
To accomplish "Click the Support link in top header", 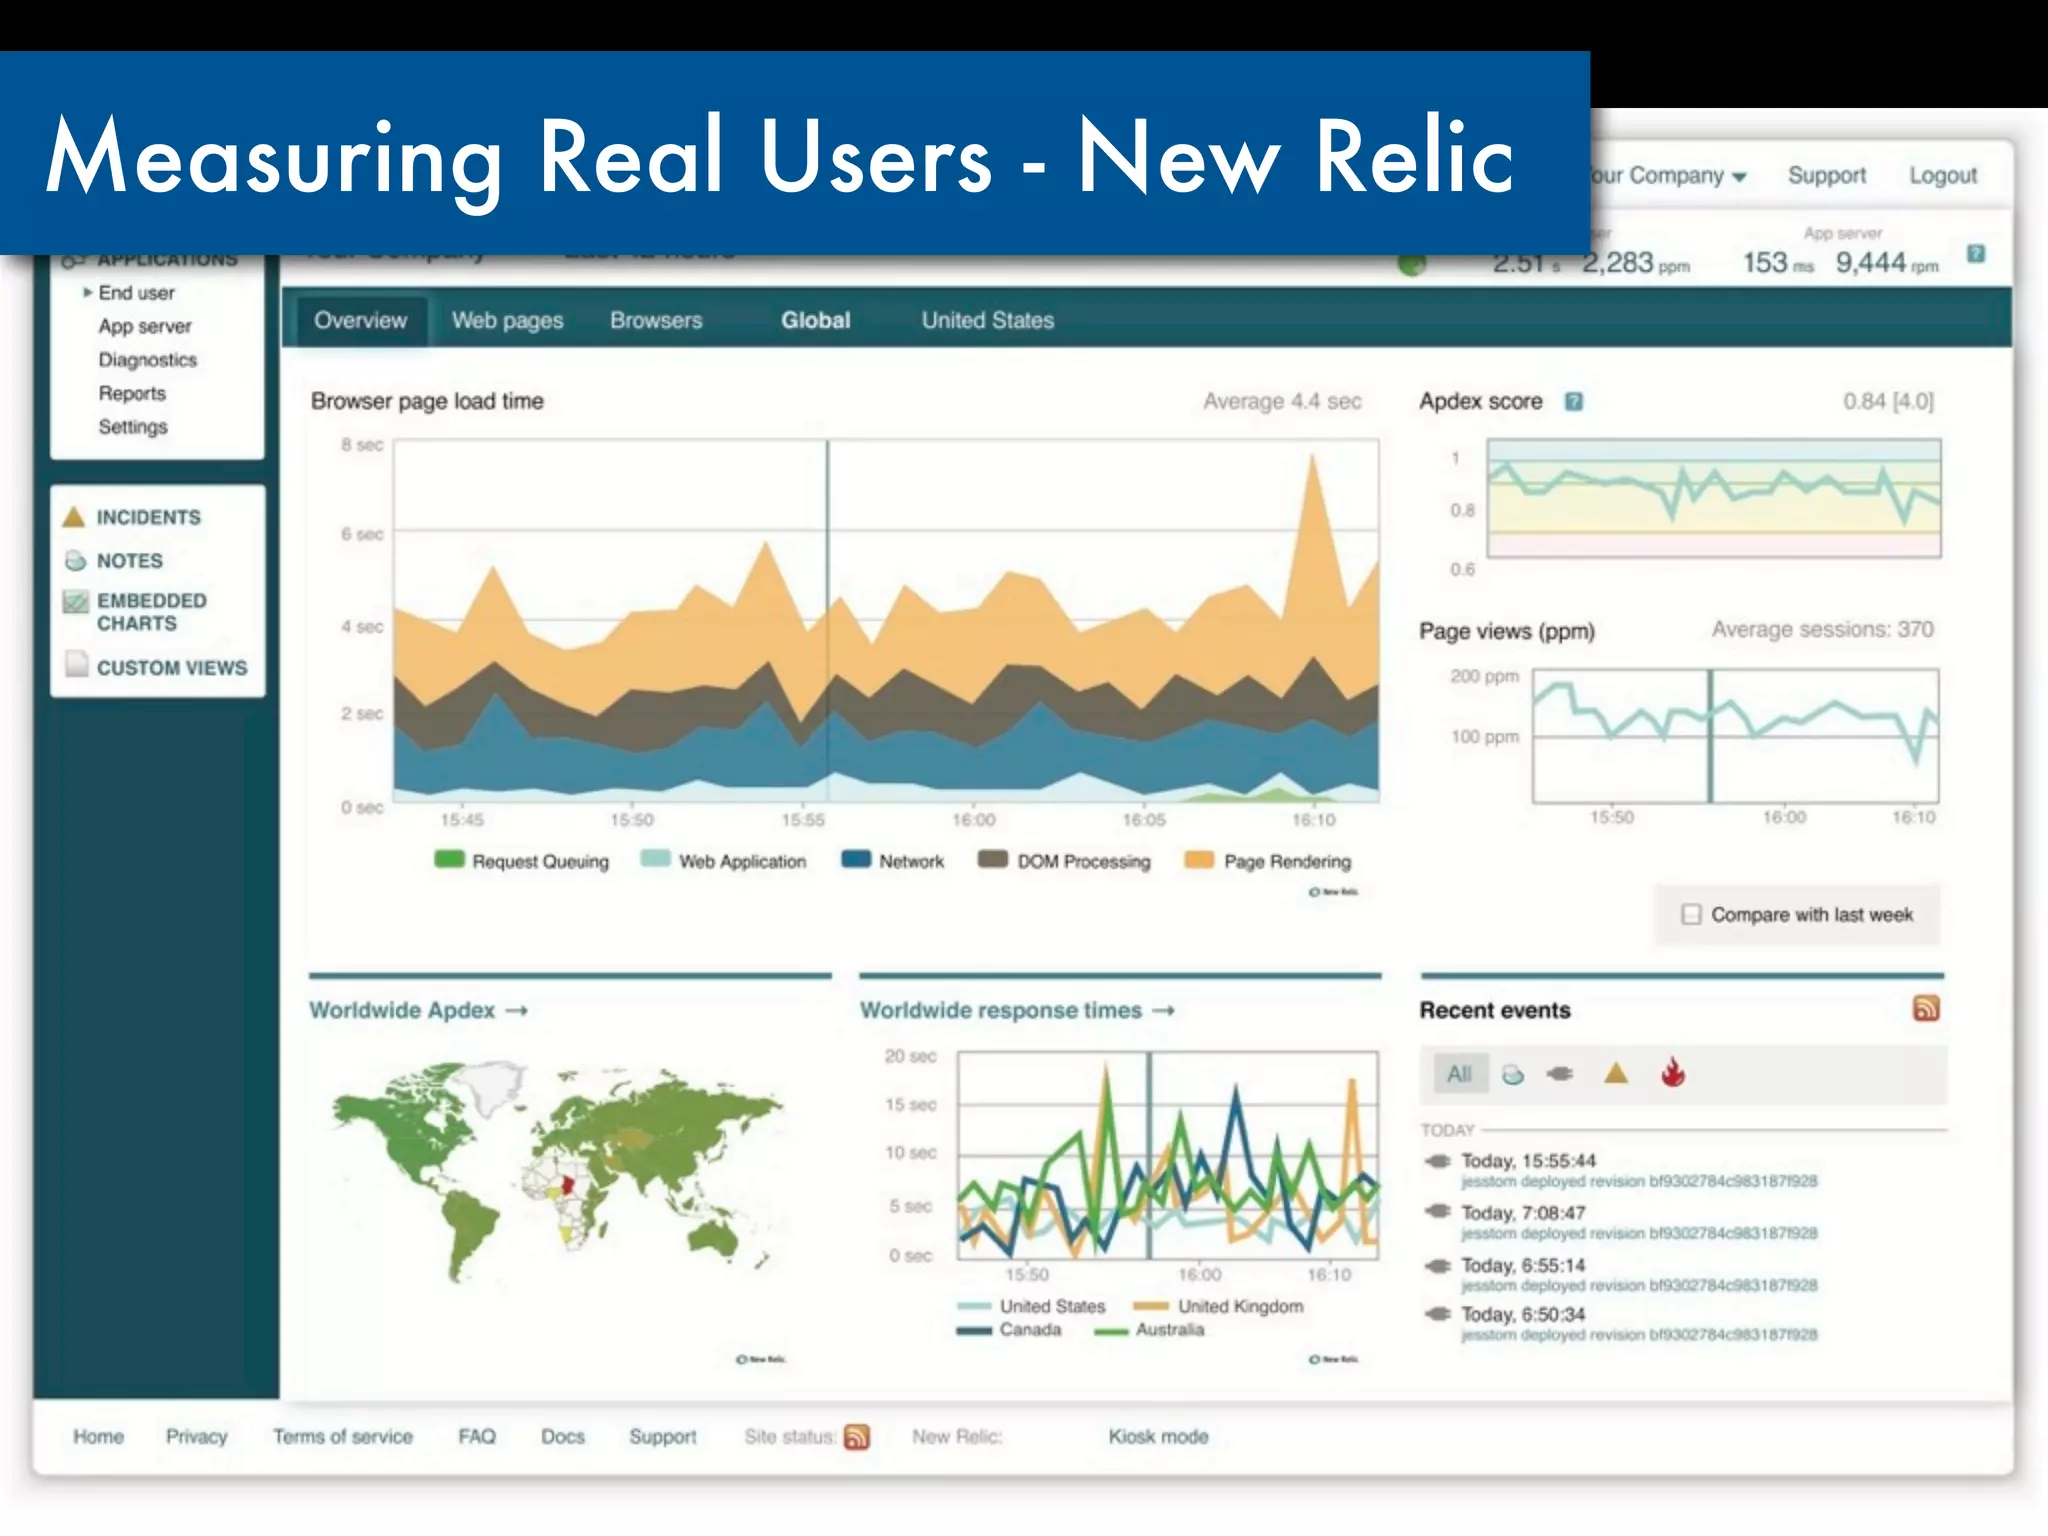I will tap(1827, 175).
